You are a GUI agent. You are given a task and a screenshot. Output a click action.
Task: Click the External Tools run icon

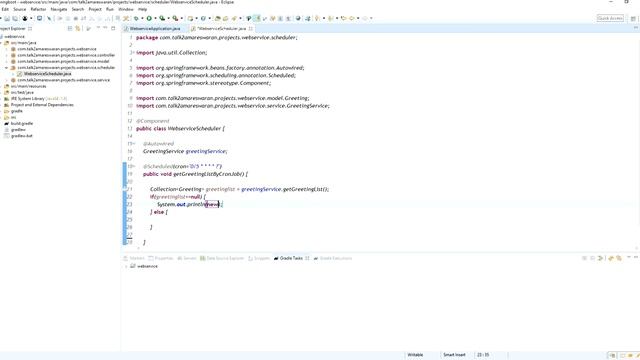(175, 18)
